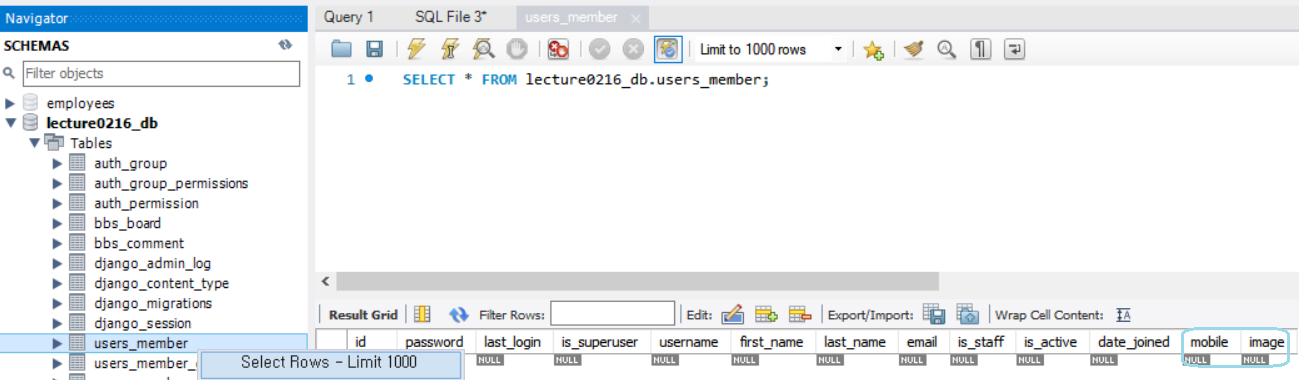Click the editor scrollbar left arrow
Image resolution: width=1299 pixels, height=380 pixels.
pos(326,282)
